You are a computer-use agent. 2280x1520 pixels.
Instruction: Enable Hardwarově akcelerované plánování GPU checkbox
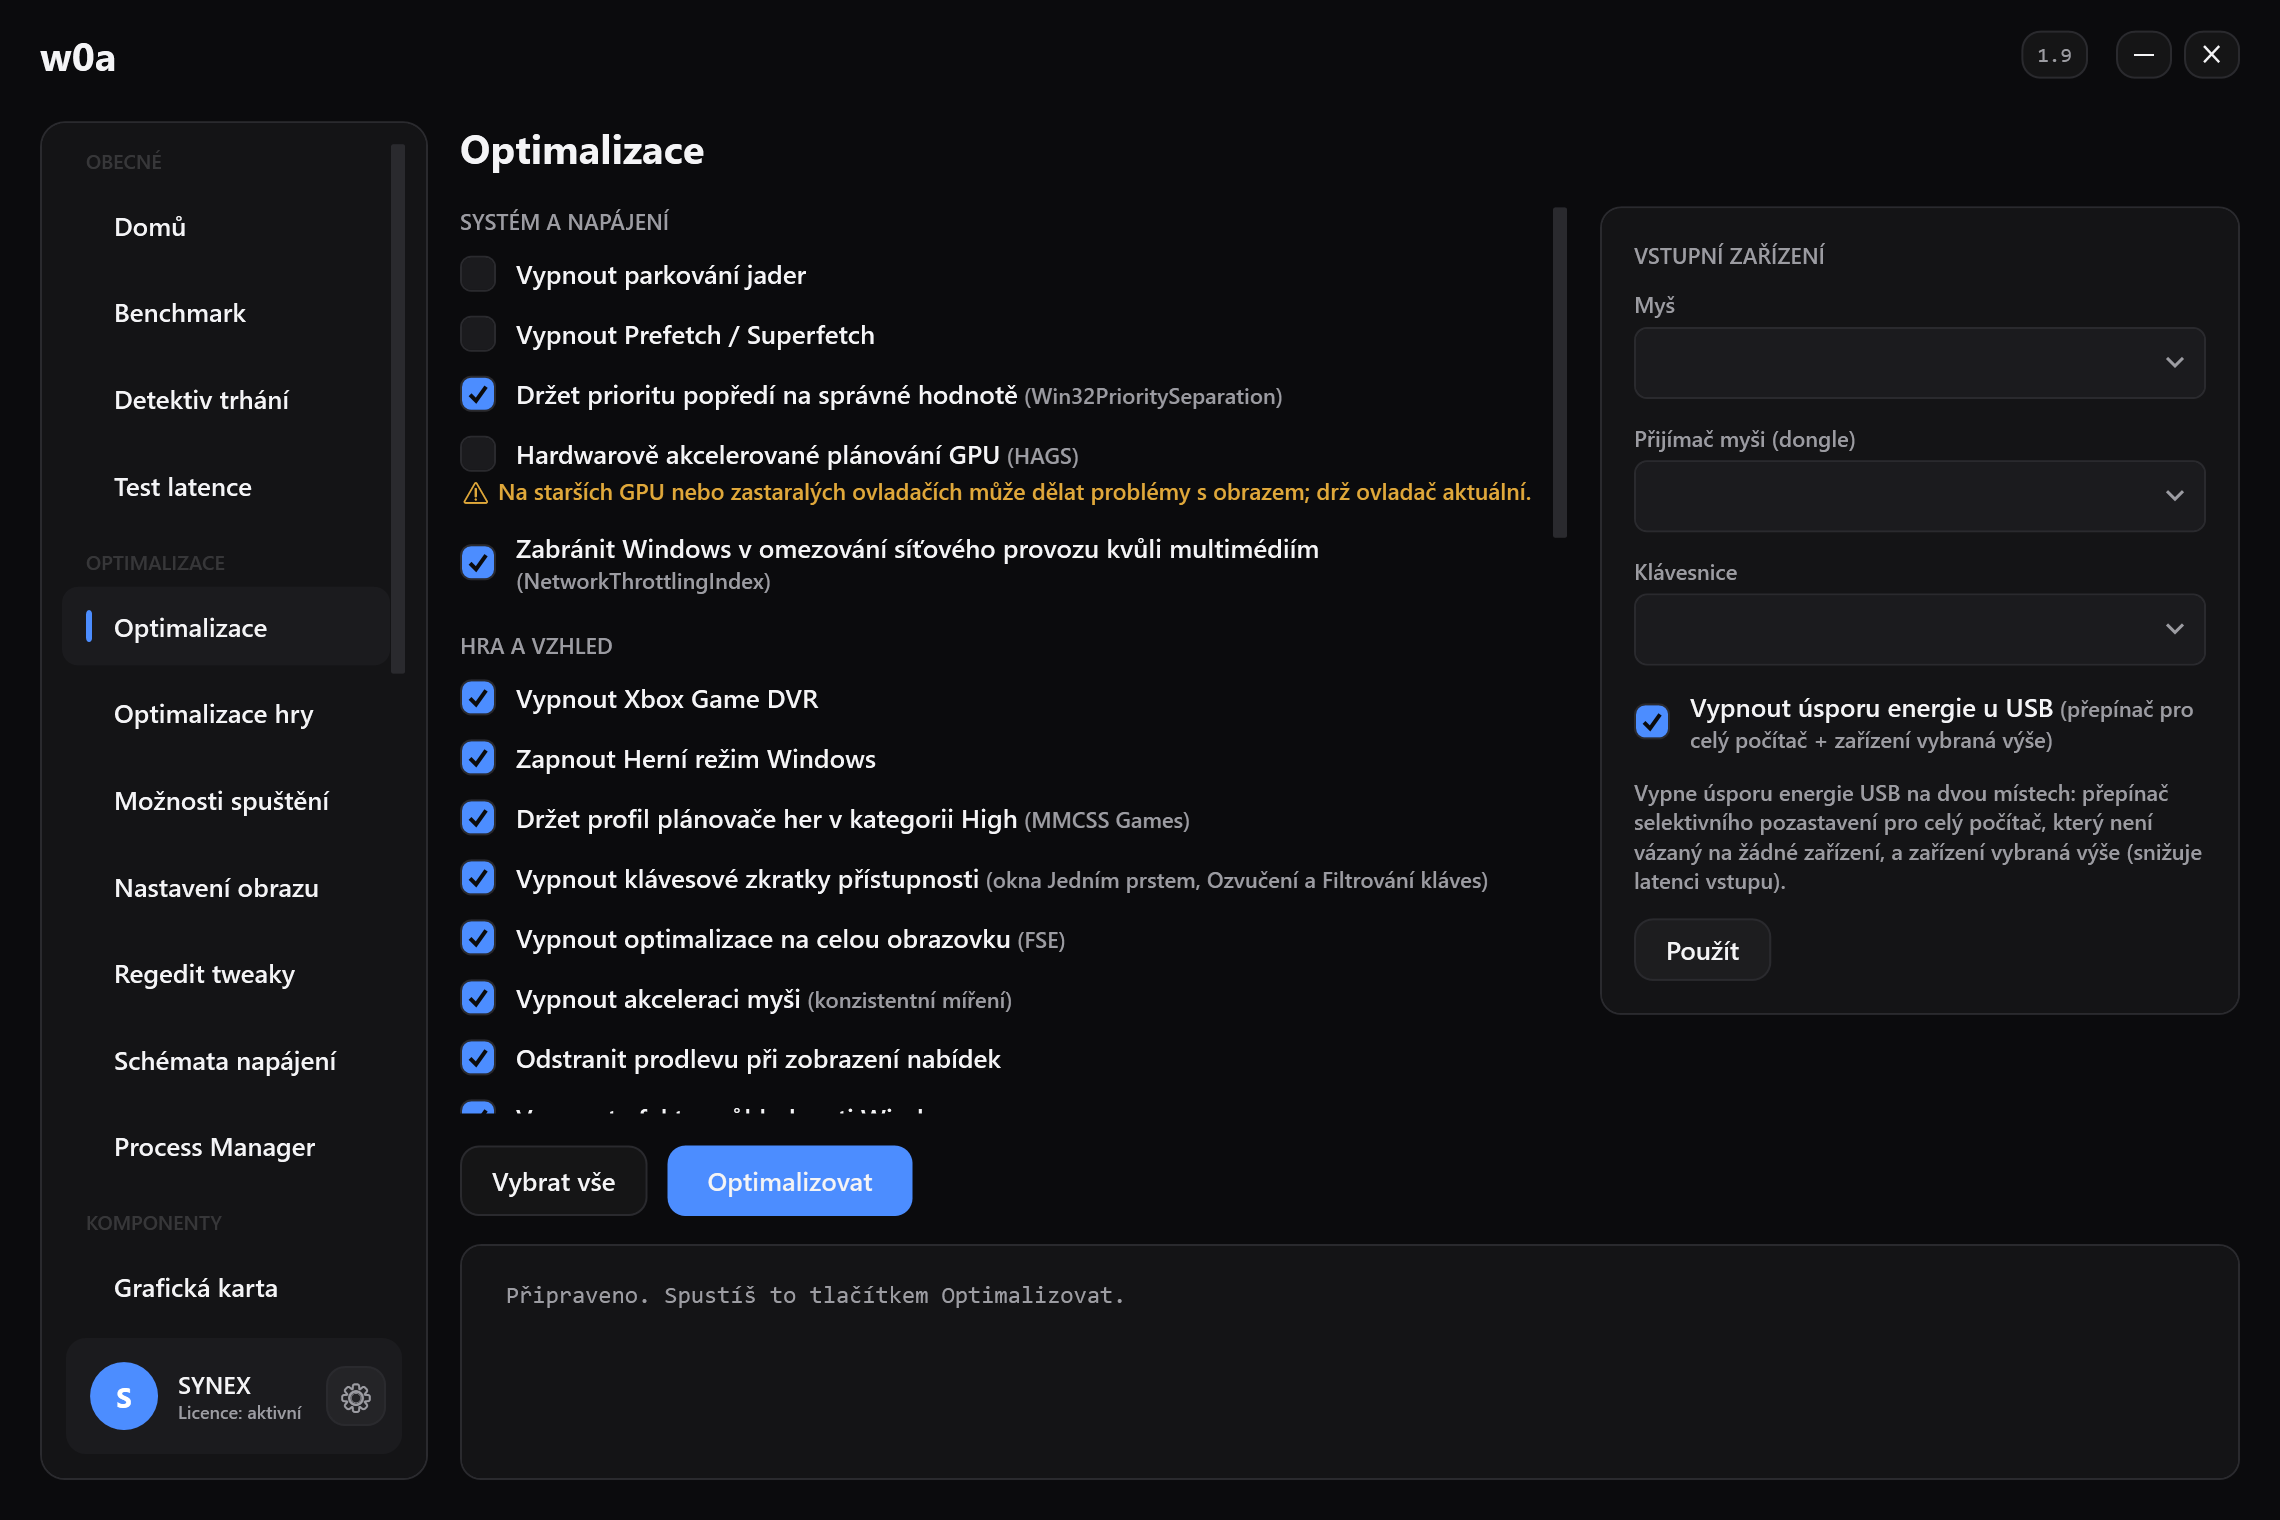click(x=478, y=454)
